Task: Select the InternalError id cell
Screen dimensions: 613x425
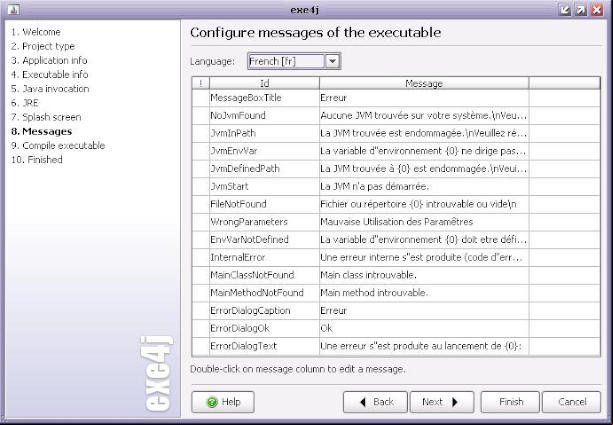Action: [x=264, y=257]
